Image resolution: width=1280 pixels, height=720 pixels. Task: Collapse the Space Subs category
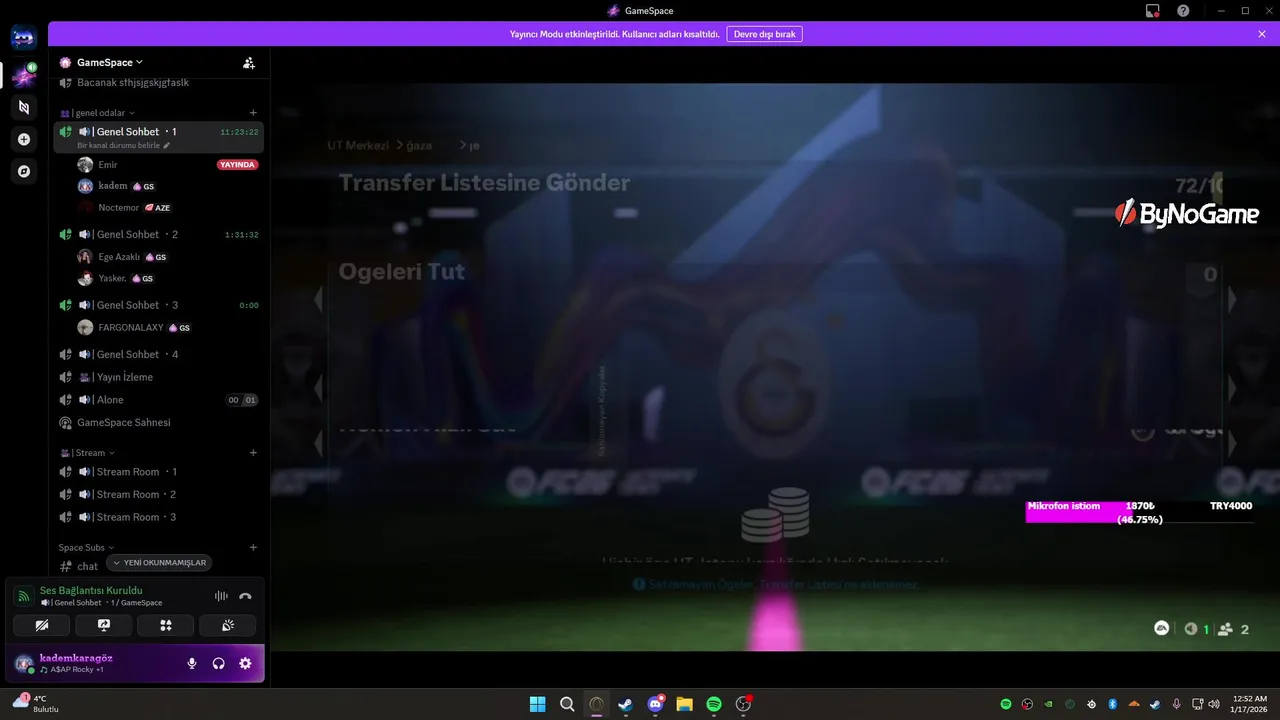pyautogui.click(x=86, y=548)
